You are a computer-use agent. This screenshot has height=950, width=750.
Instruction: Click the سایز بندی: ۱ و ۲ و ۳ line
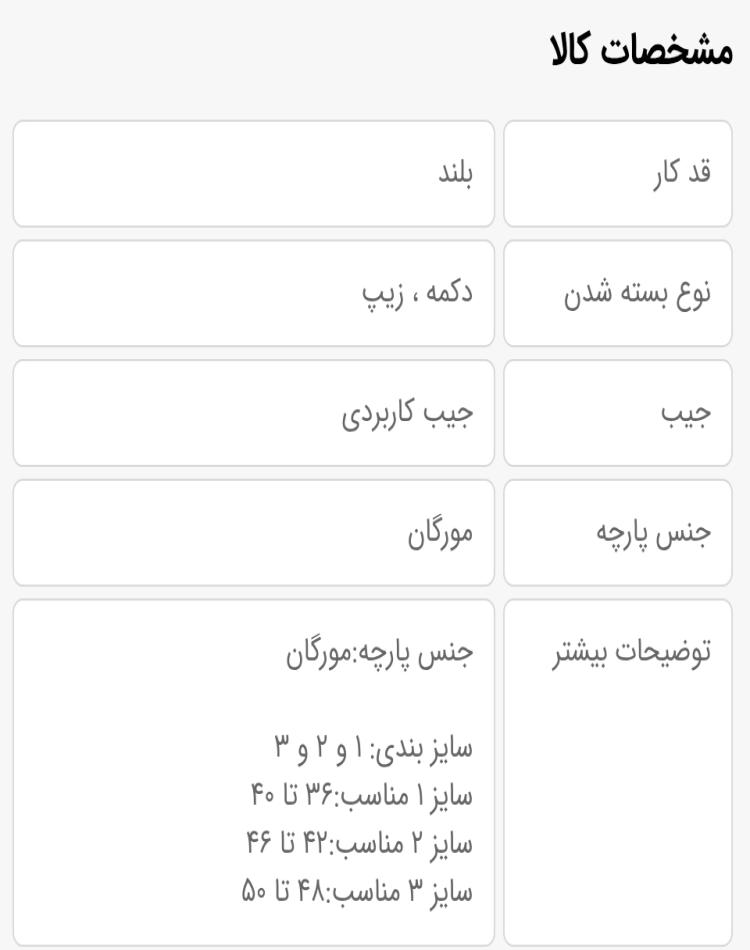[373, 749]
